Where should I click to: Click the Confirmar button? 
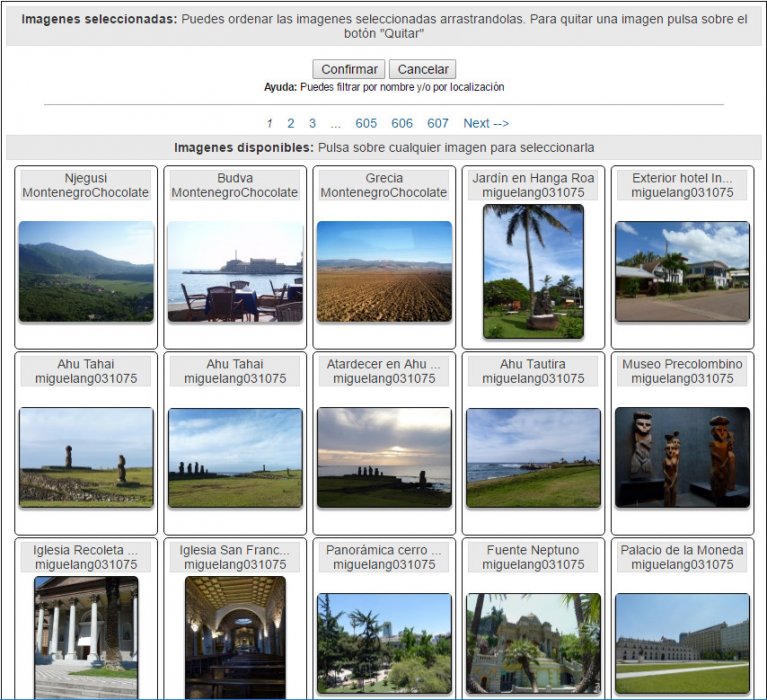pyautogui.click(x=349, y=69)
